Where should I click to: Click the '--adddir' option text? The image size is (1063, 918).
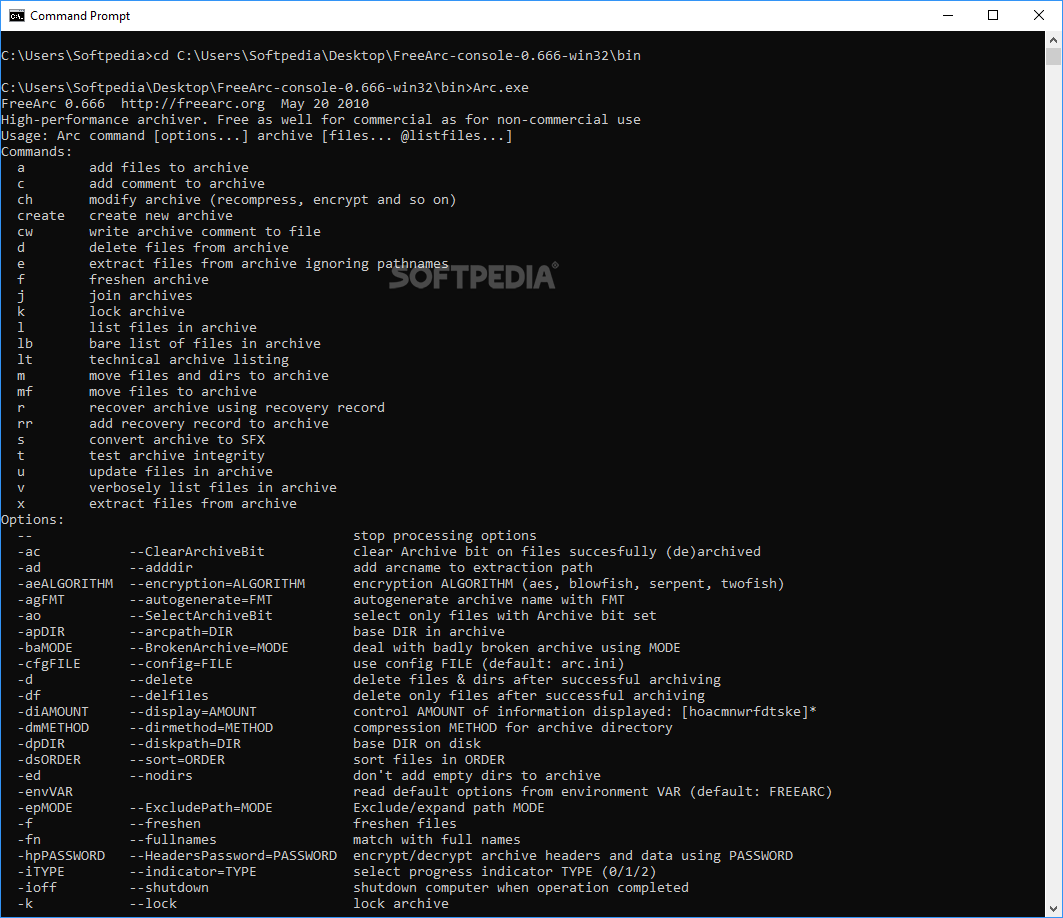point(161,567)
